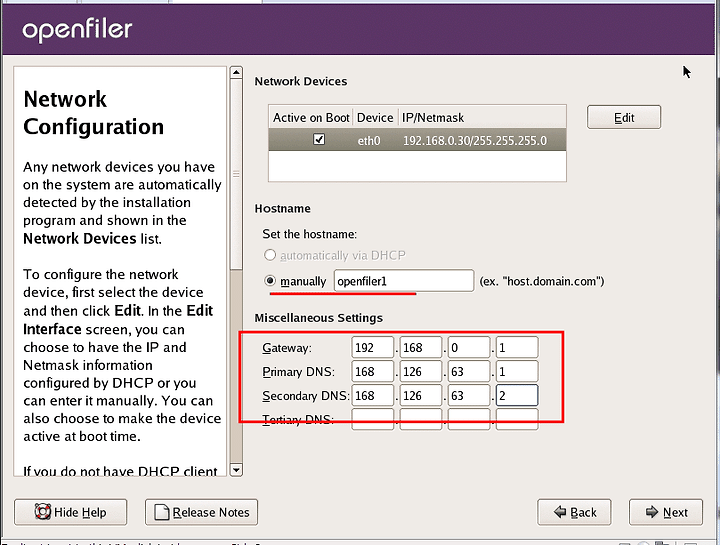This screenshot has height=545, width=720.
Task: Select the eth0 device name cell
Action: pos(369,140)
